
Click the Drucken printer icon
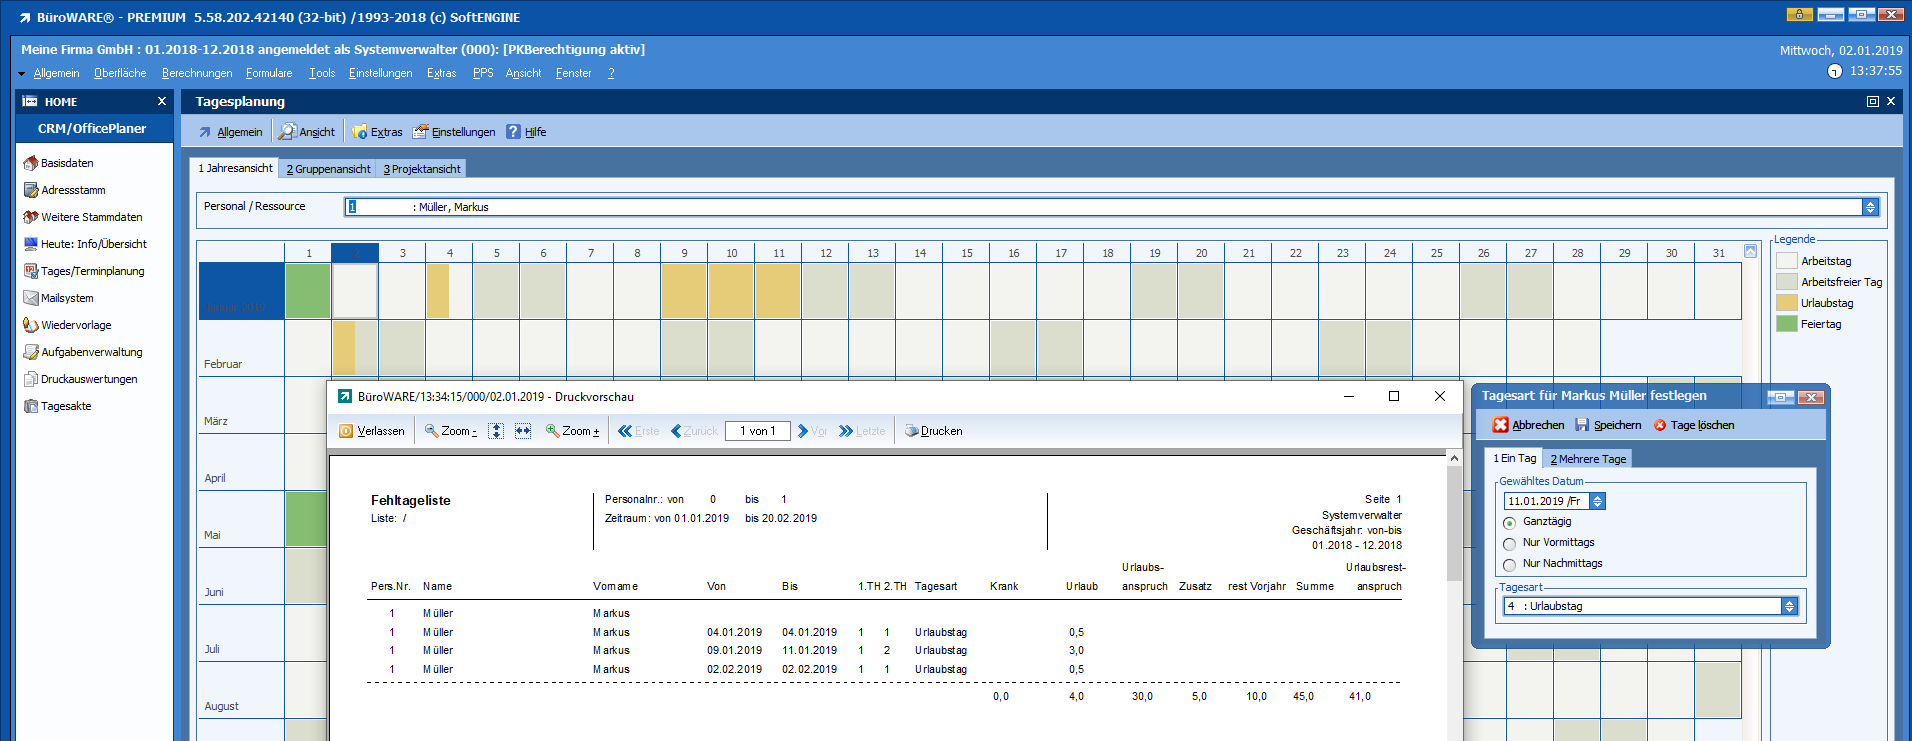[x=911, y=431]
